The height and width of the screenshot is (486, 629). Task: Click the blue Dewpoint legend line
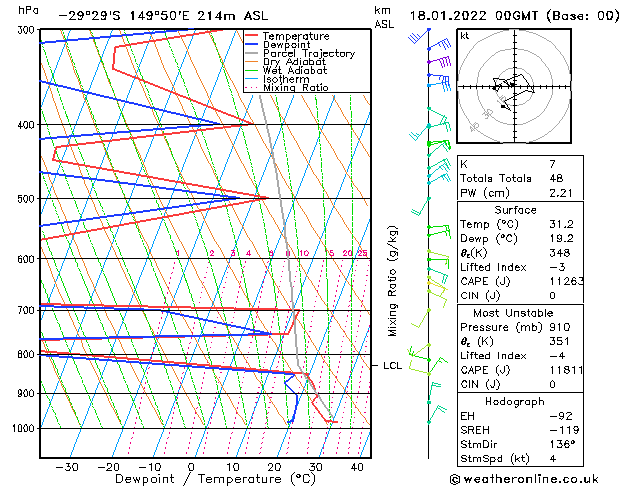252,45
